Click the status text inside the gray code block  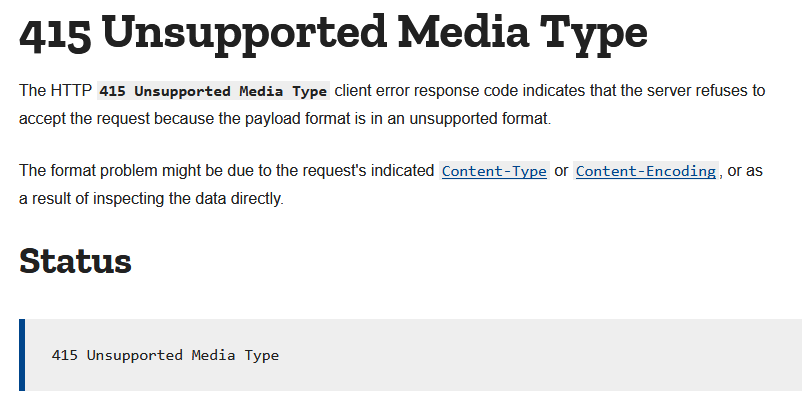point(165,355)
